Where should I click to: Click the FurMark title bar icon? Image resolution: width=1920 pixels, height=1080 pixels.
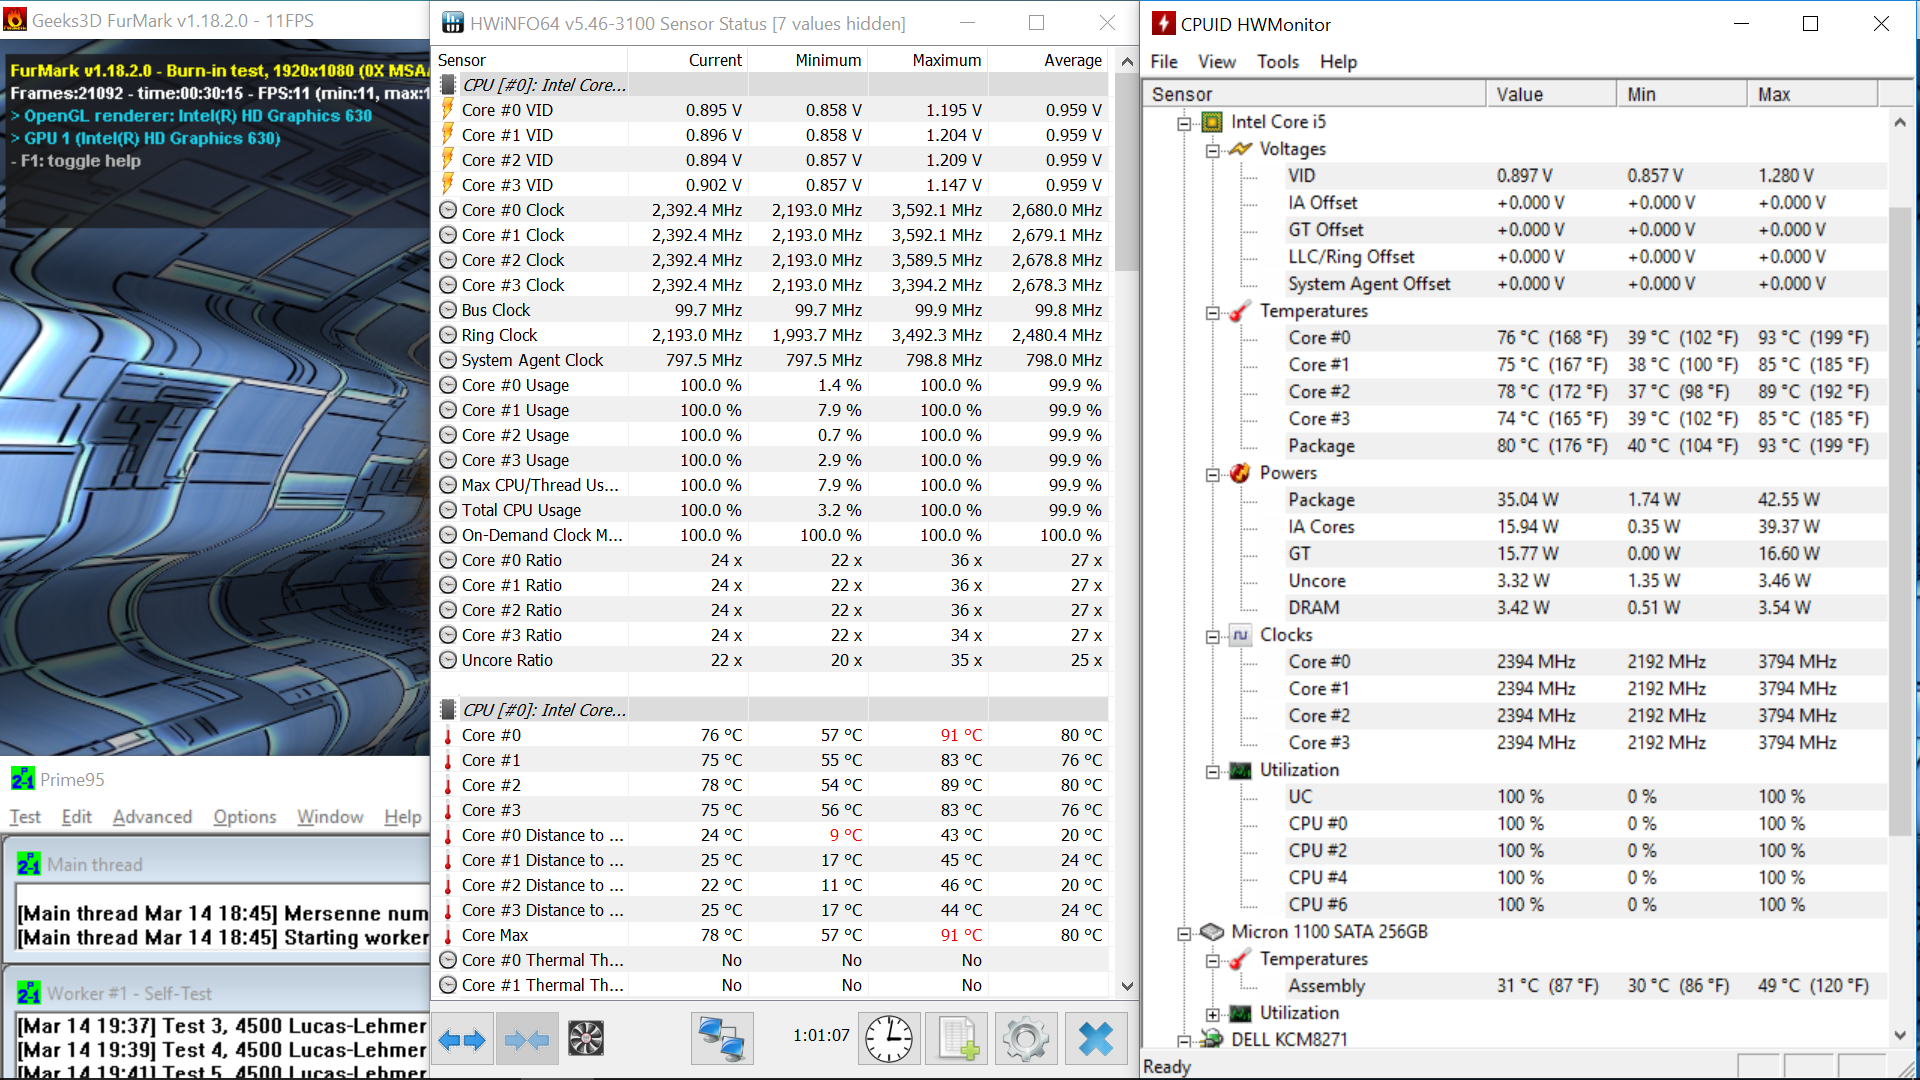tap(14, 19)
